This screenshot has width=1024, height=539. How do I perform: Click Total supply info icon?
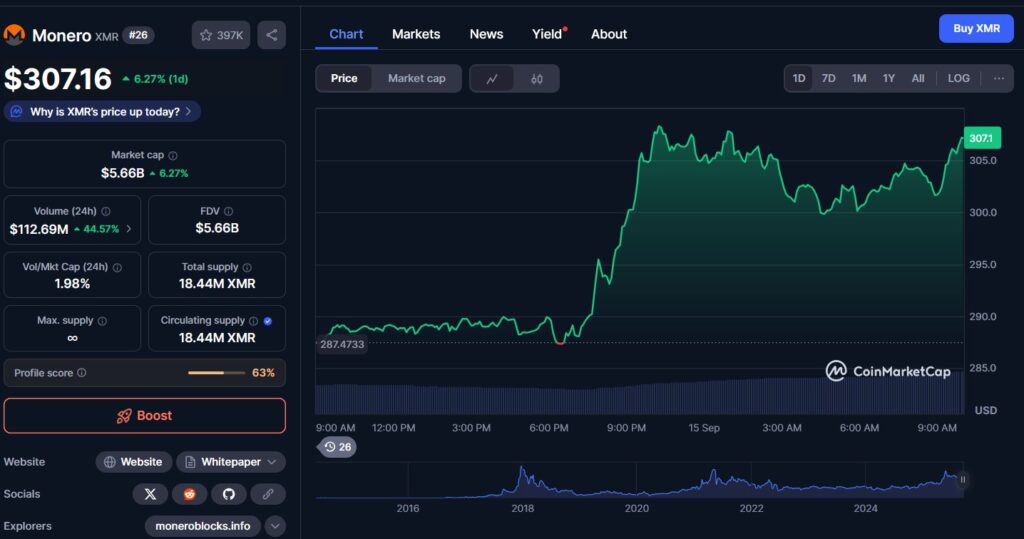(x=247, y=267)
